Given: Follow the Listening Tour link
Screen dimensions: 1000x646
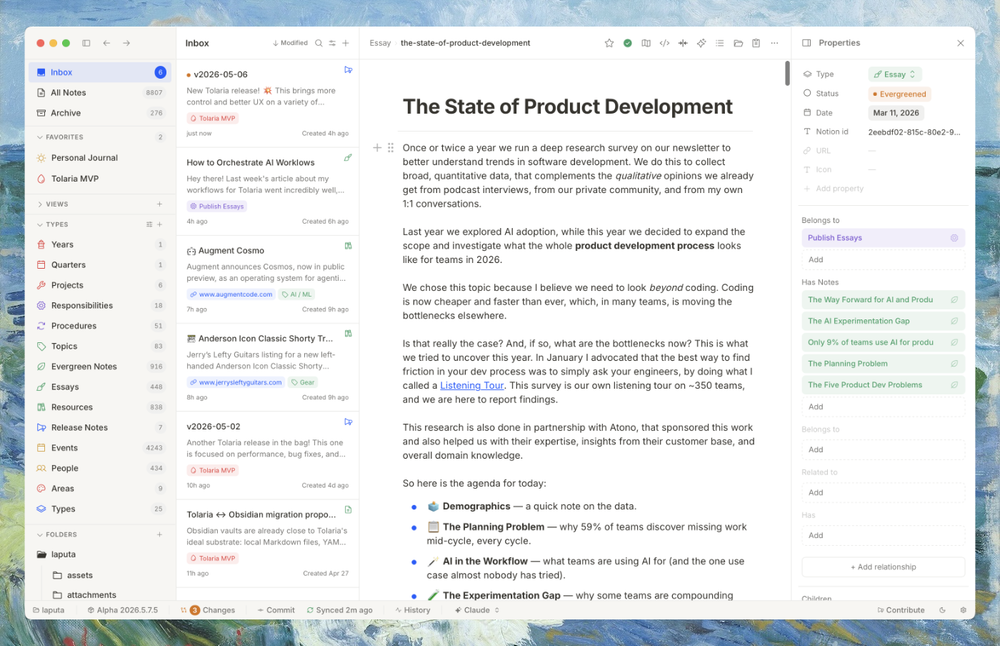Looking at the screenshot, I should tap(472, 385).
